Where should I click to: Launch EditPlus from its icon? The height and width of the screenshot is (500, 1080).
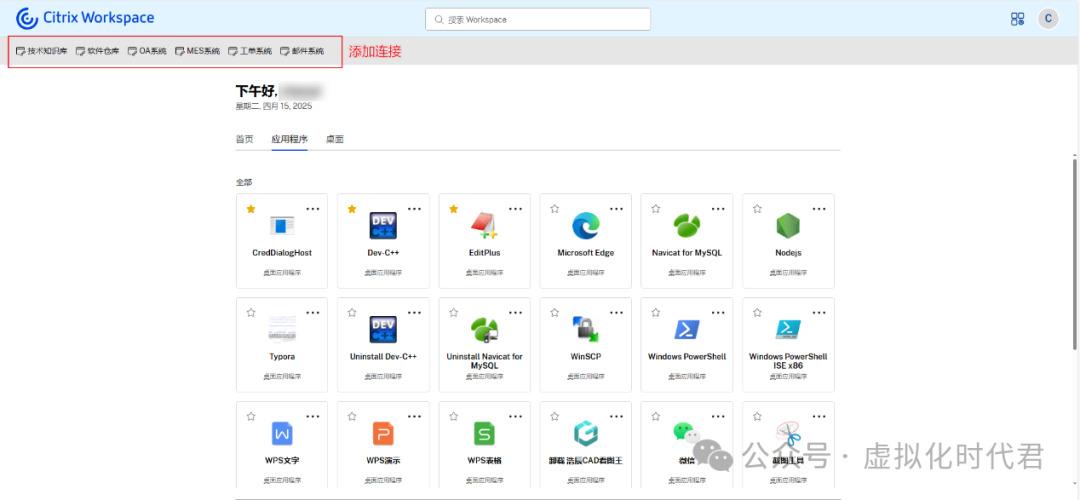point(484,226)
